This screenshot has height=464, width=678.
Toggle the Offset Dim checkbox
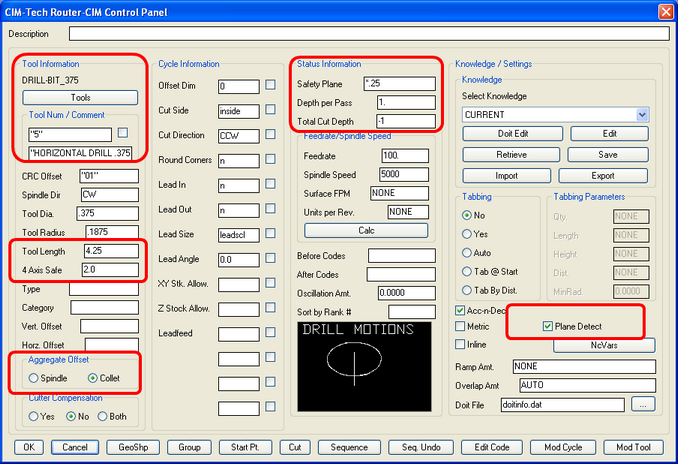pyautogui.click(x=270, y=84)
